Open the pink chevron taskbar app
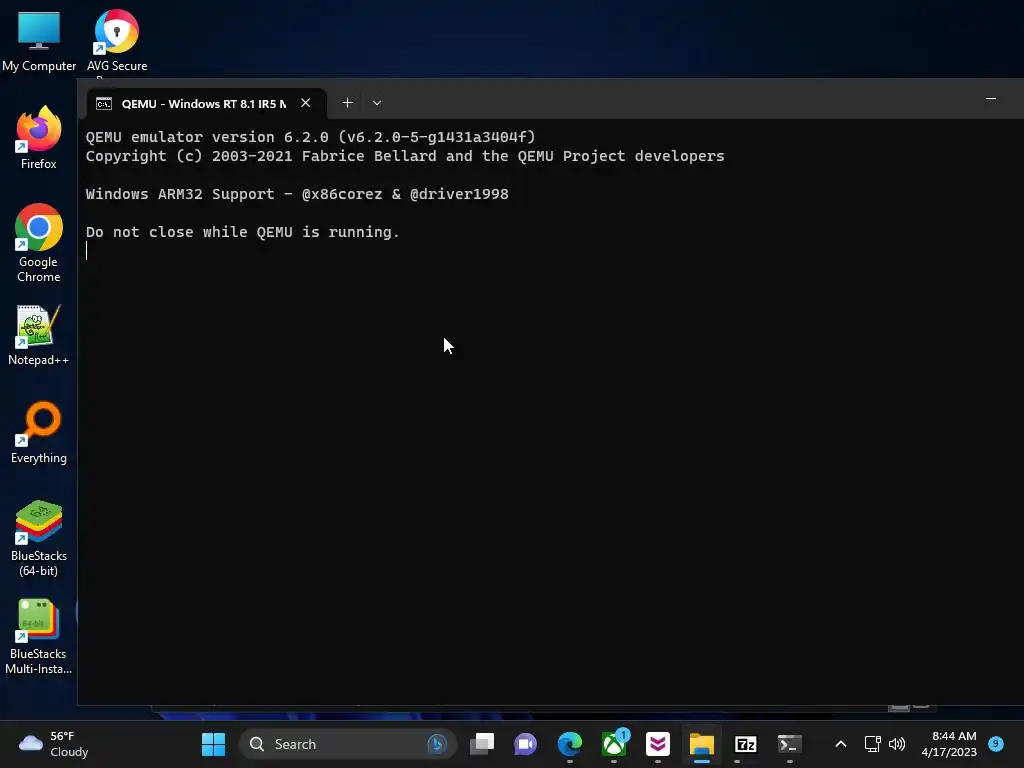 [658, 744]
